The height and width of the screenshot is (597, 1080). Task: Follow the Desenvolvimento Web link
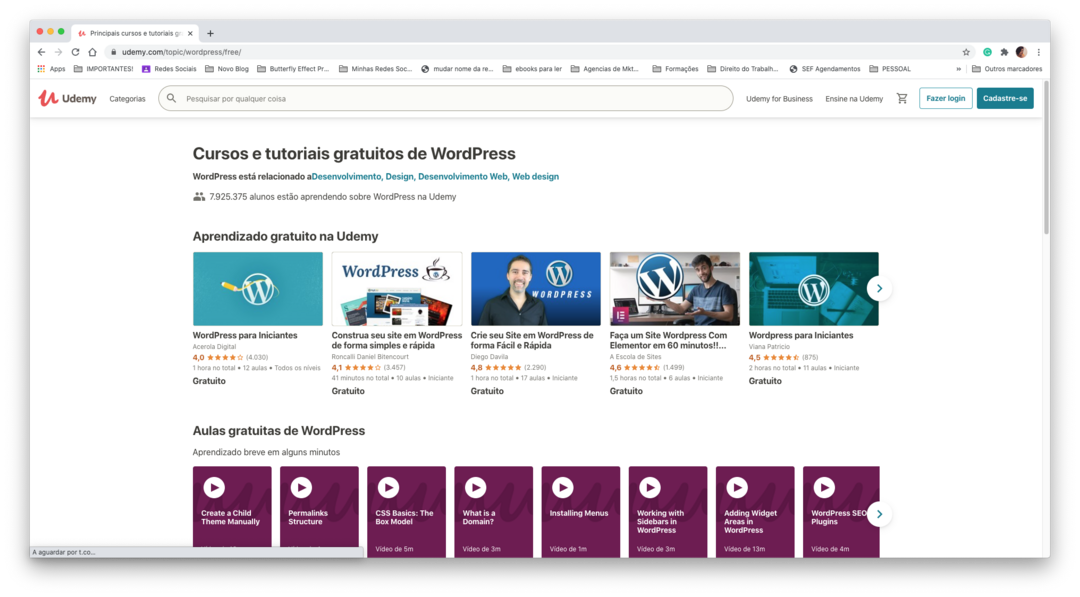click(463, 177)
